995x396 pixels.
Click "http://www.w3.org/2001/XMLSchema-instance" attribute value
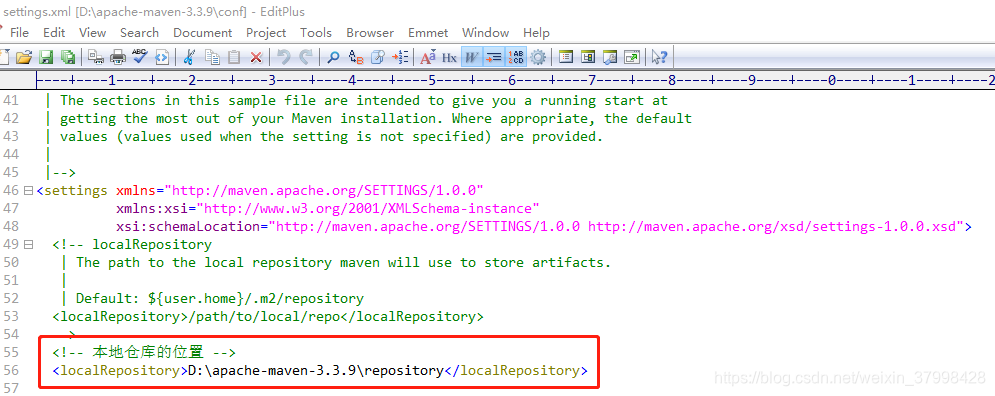[368, 208]
